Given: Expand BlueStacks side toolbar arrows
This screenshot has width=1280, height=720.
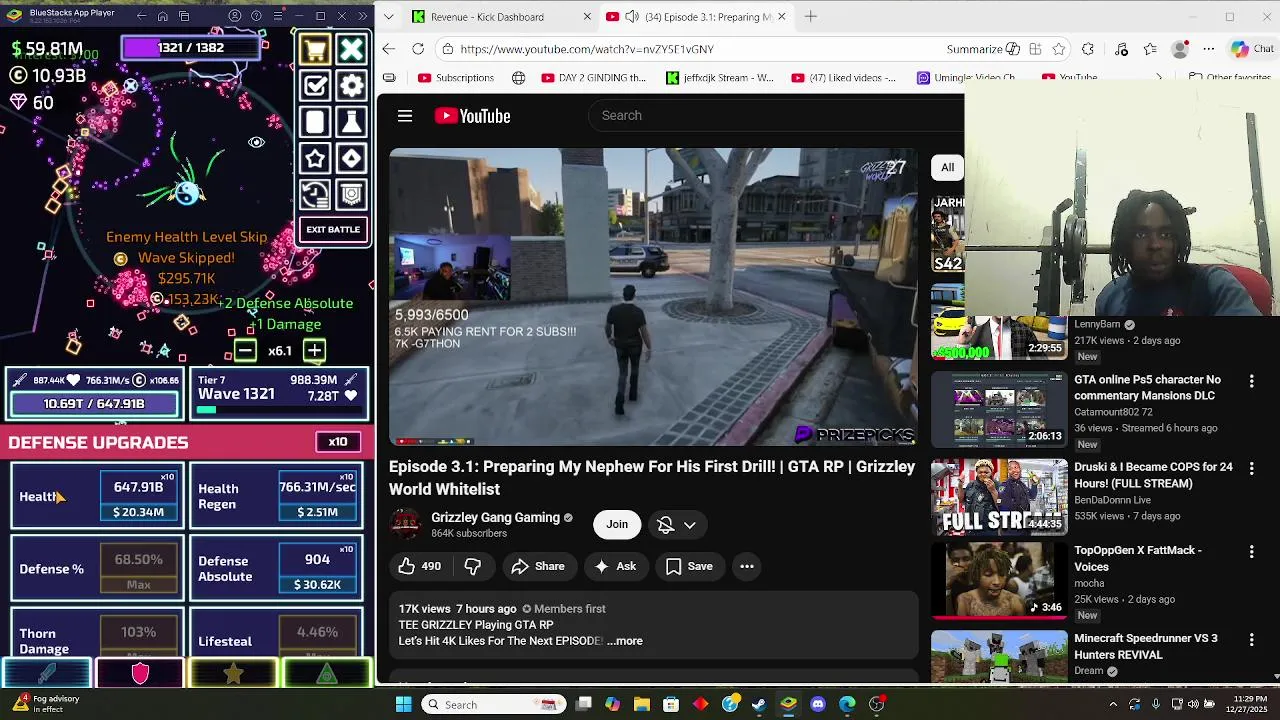Looking at the screenshot, I should pos(363,16).
